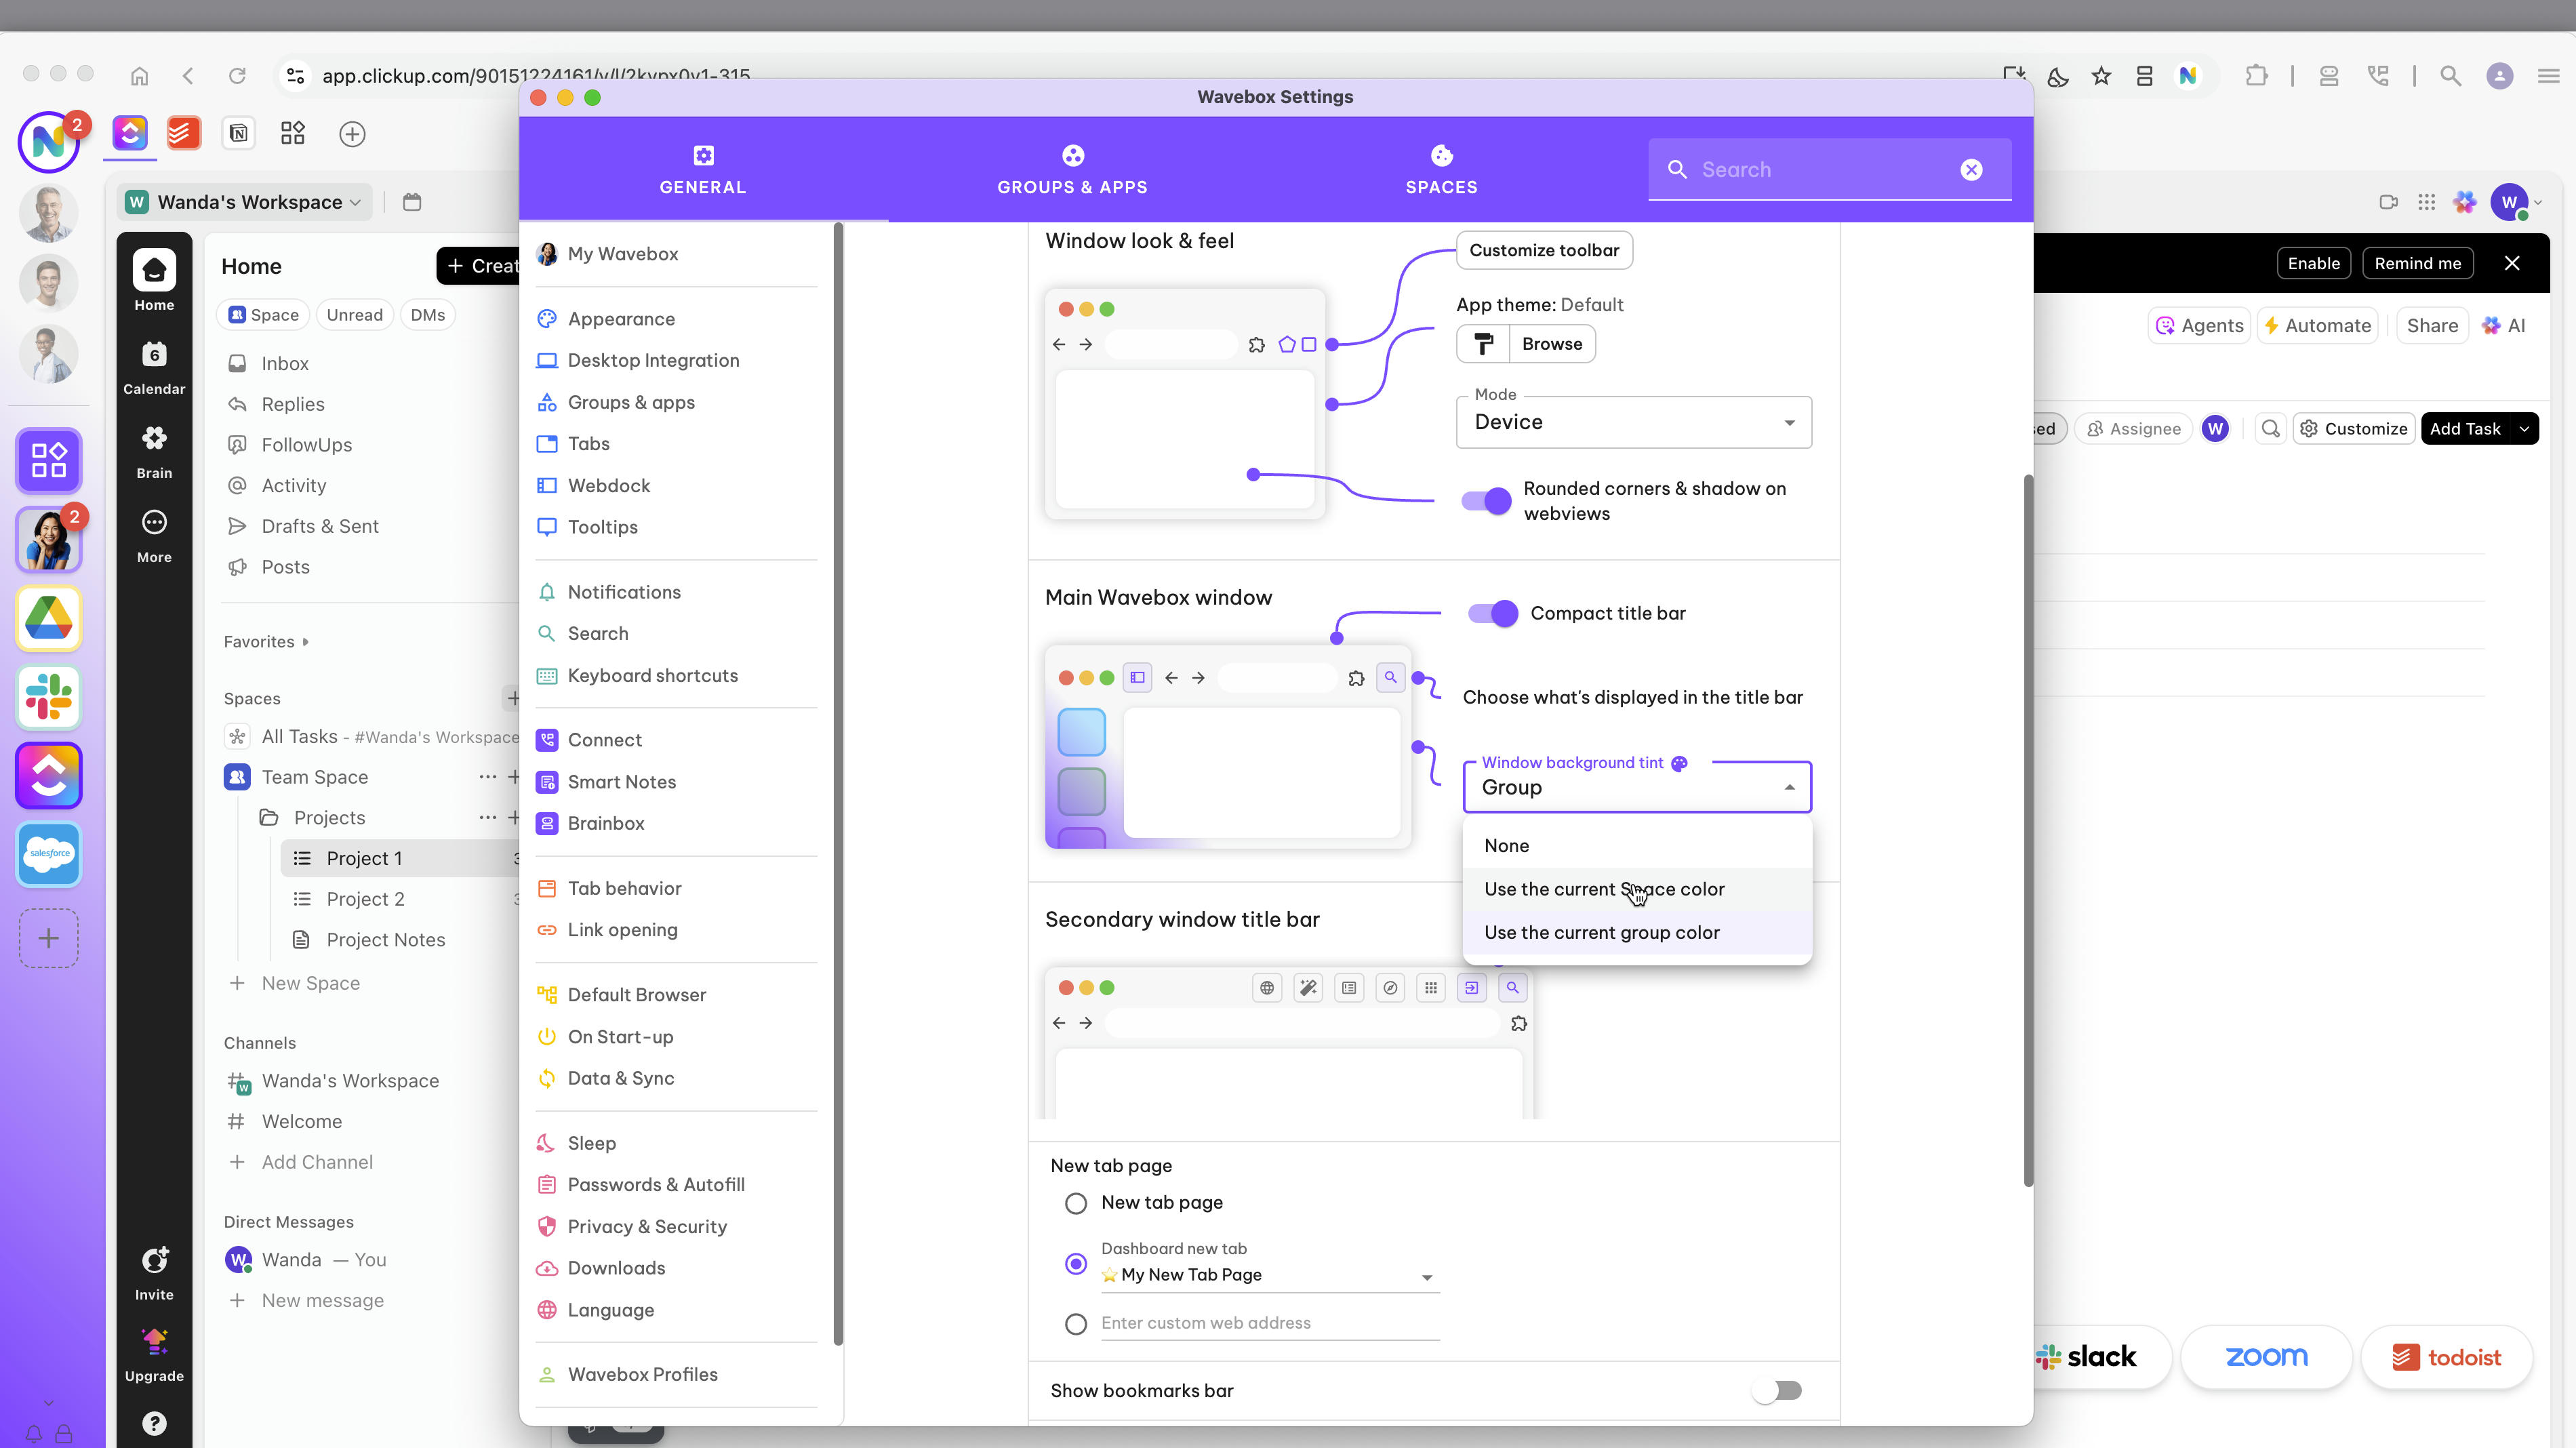2576x1448 pixels.
Task: Click the hamburger menu icon at top right
Action: [2548, 76]
